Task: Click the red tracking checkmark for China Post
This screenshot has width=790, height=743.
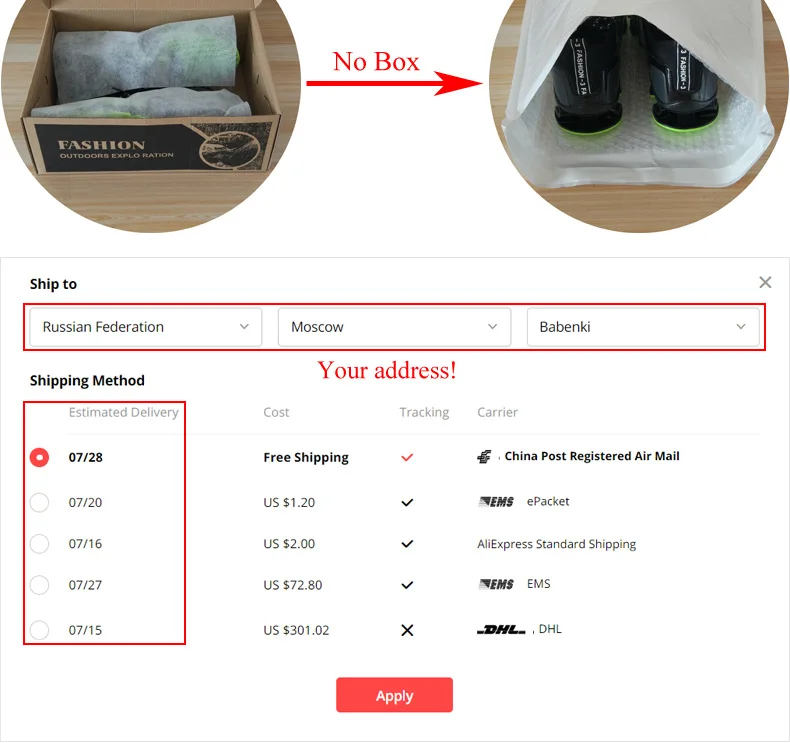Action: [407, 457]
